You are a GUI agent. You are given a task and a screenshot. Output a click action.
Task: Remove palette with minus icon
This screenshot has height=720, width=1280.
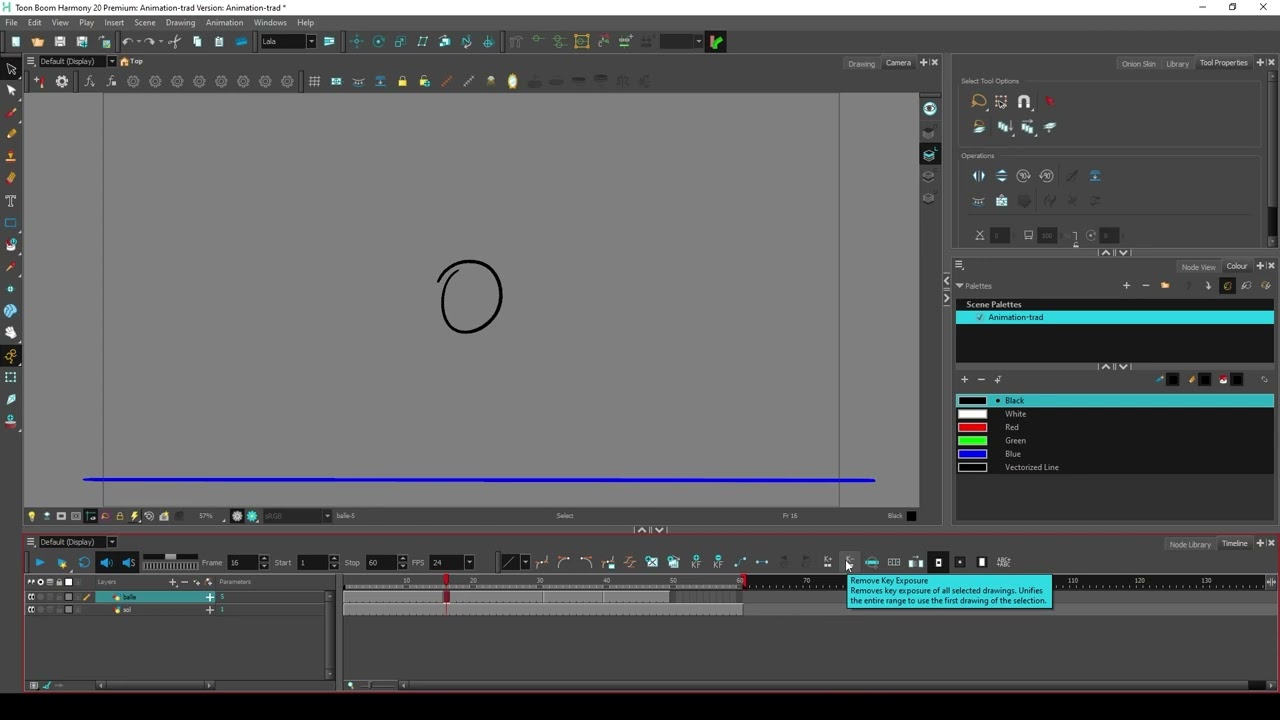(x=1146, y=286)
